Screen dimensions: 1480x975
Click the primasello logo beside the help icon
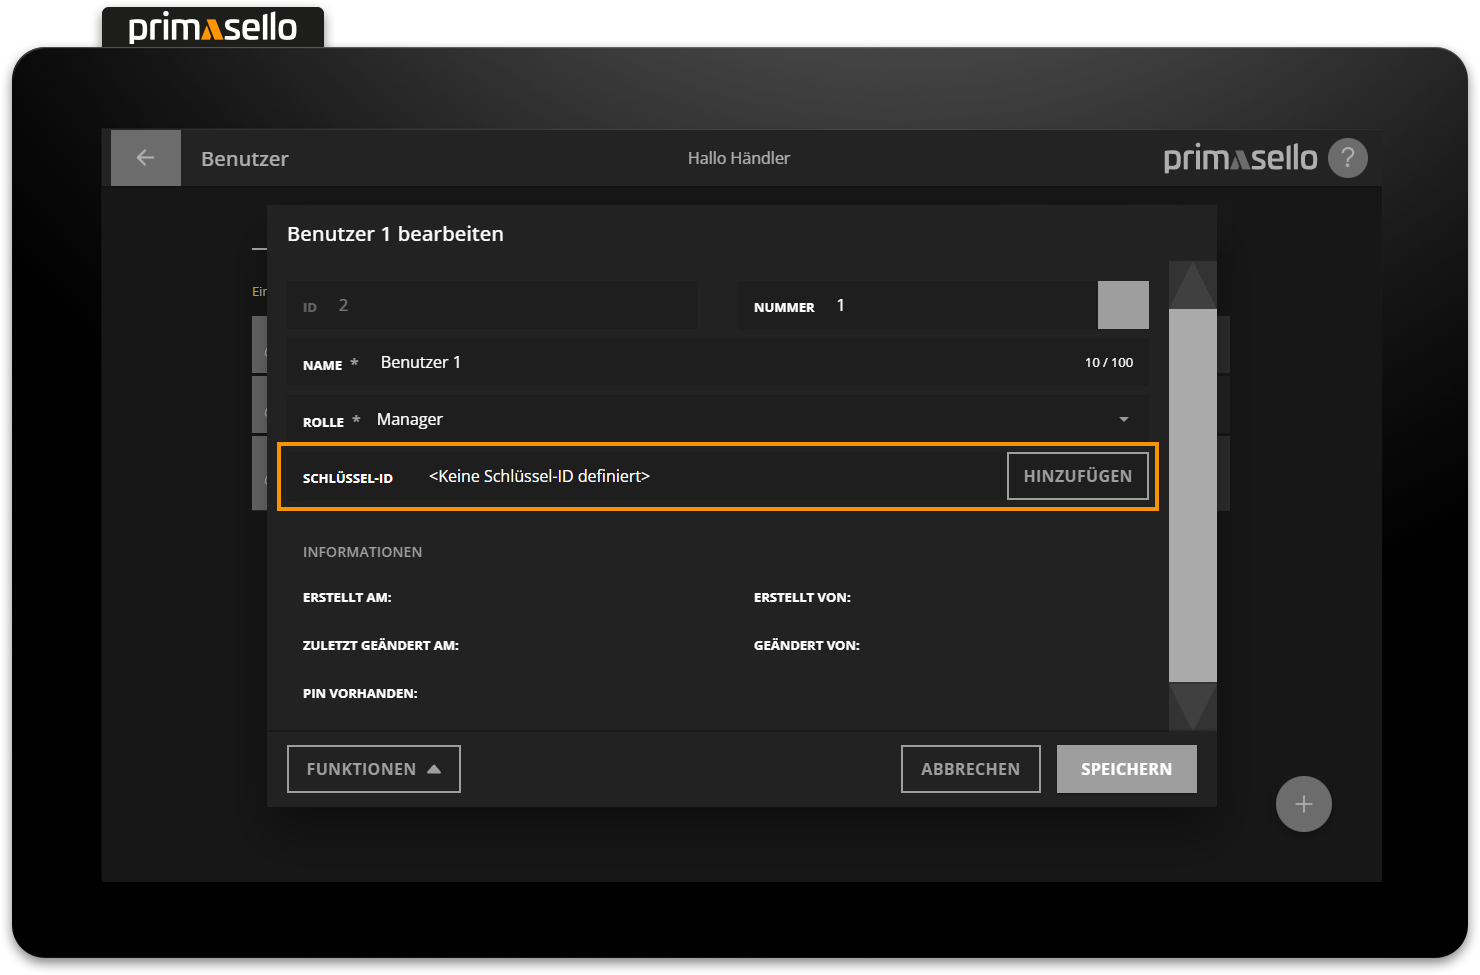coord(1240,158)
